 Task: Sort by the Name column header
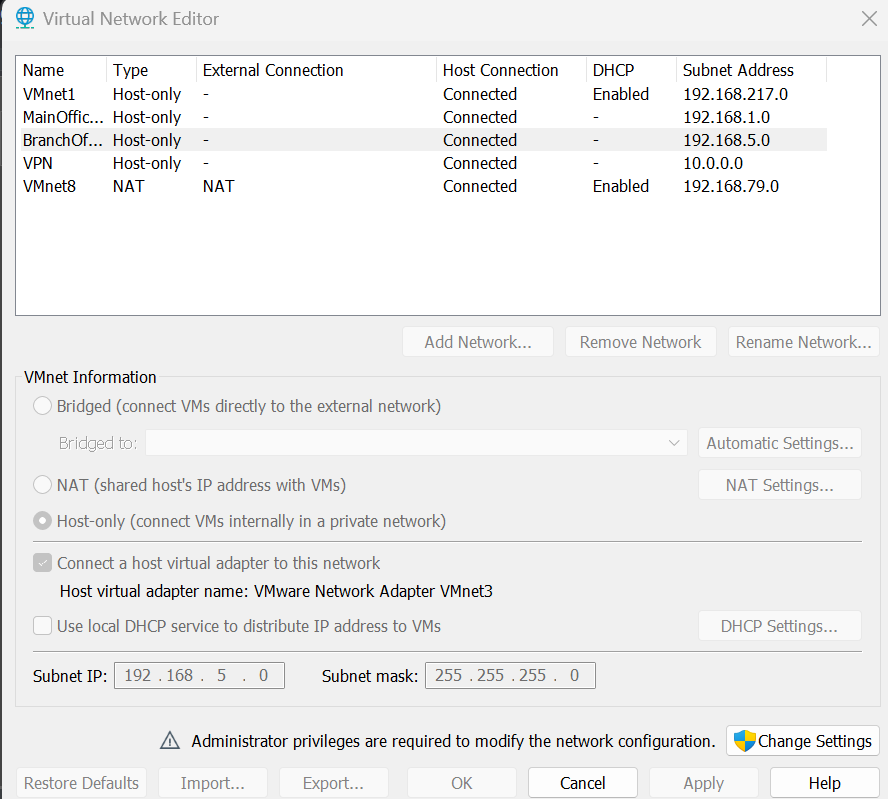point(61,70)
